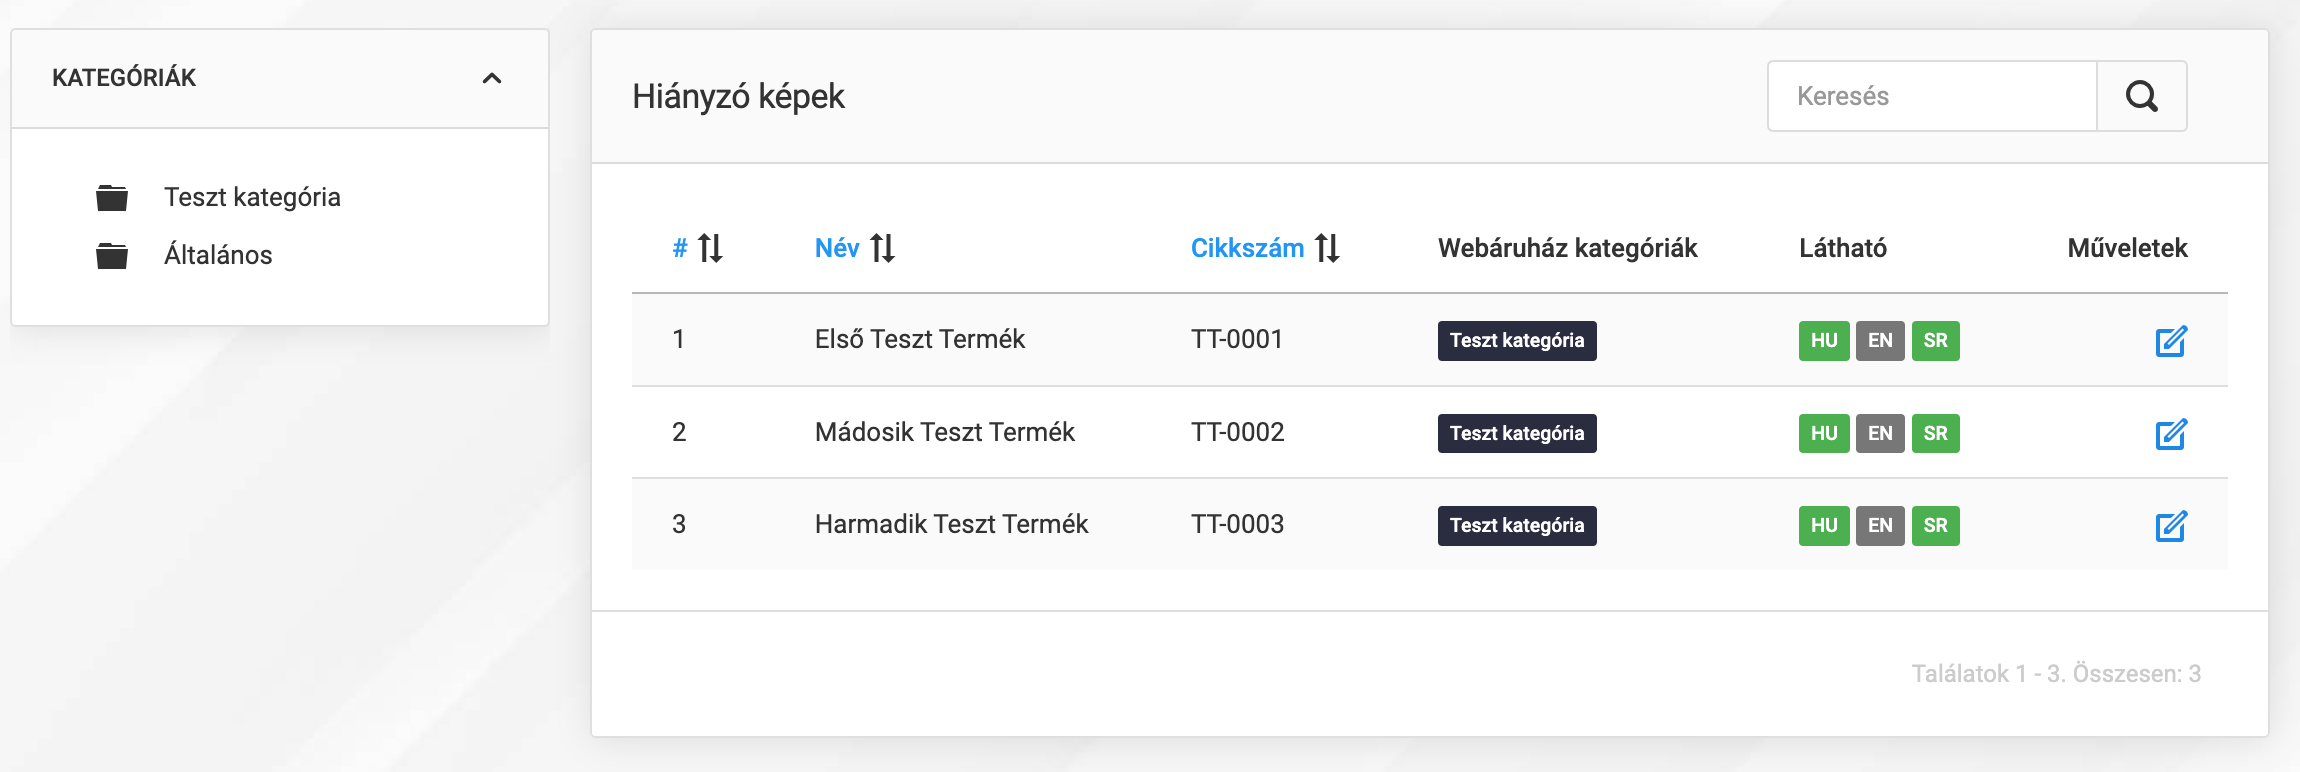
Task: Open Általános in the category tree
Action: (218, 255)
